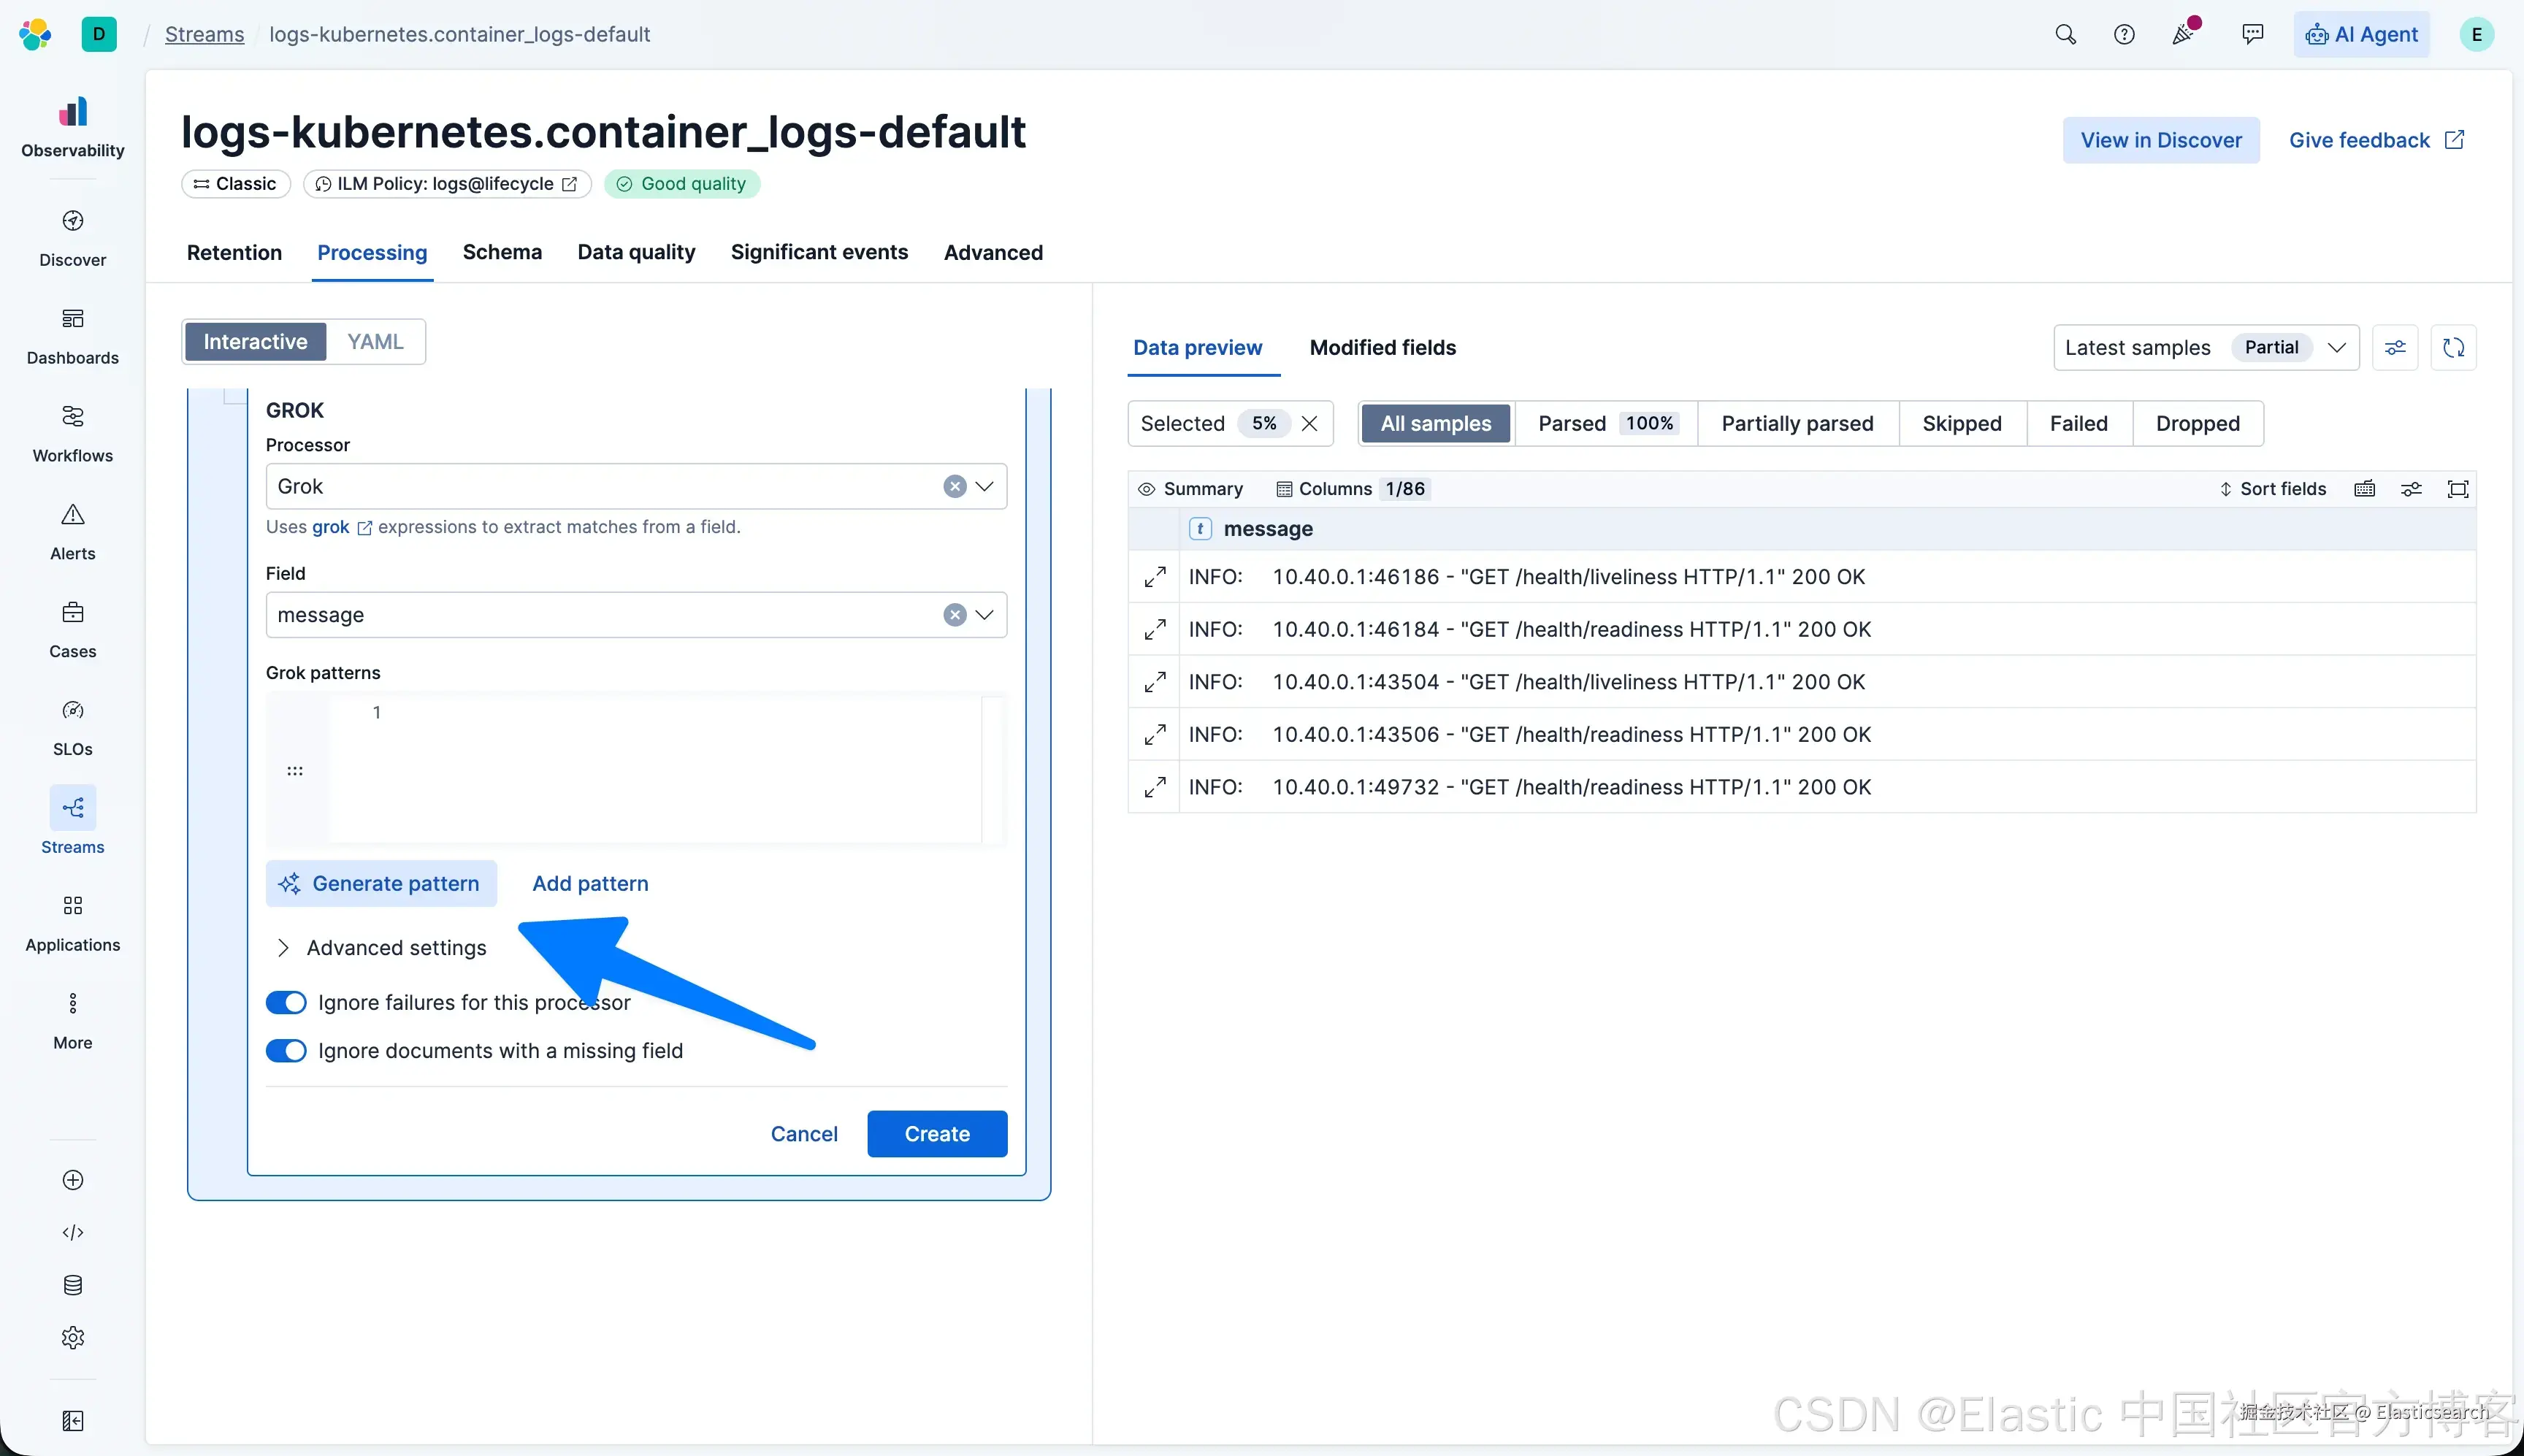Open the Processor Grok dropdown

(x=984, y=486)
